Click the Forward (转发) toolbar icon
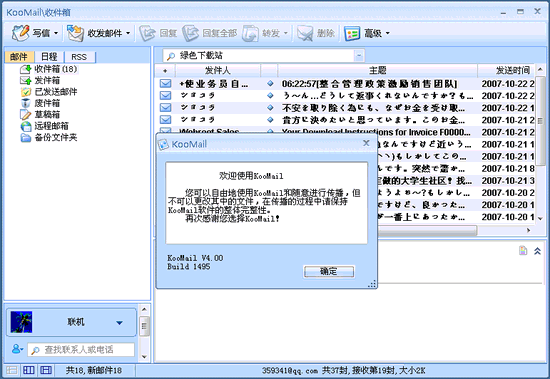The image size is (550, 379). tap(250, 33)
